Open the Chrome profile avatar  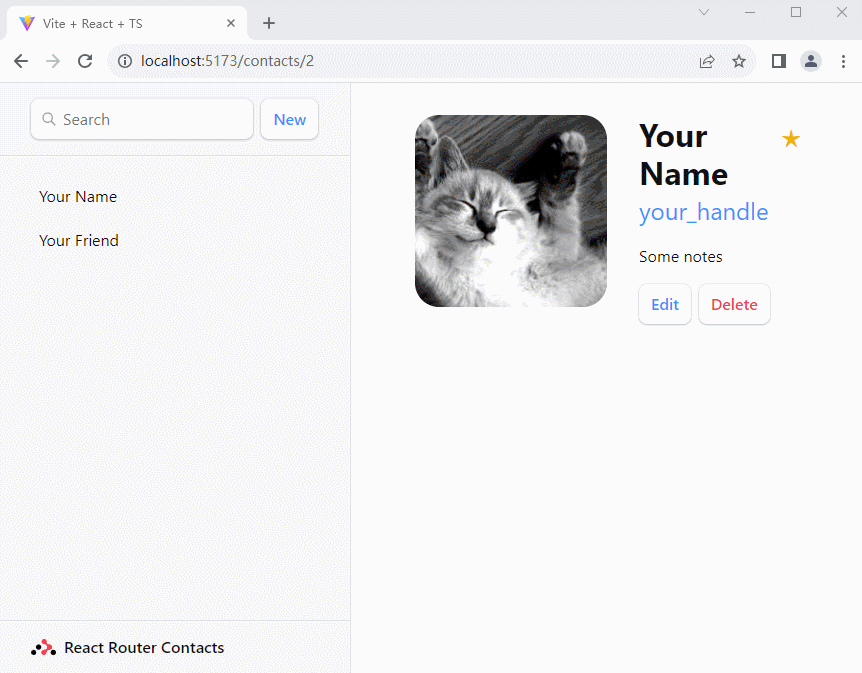(811, 61)
